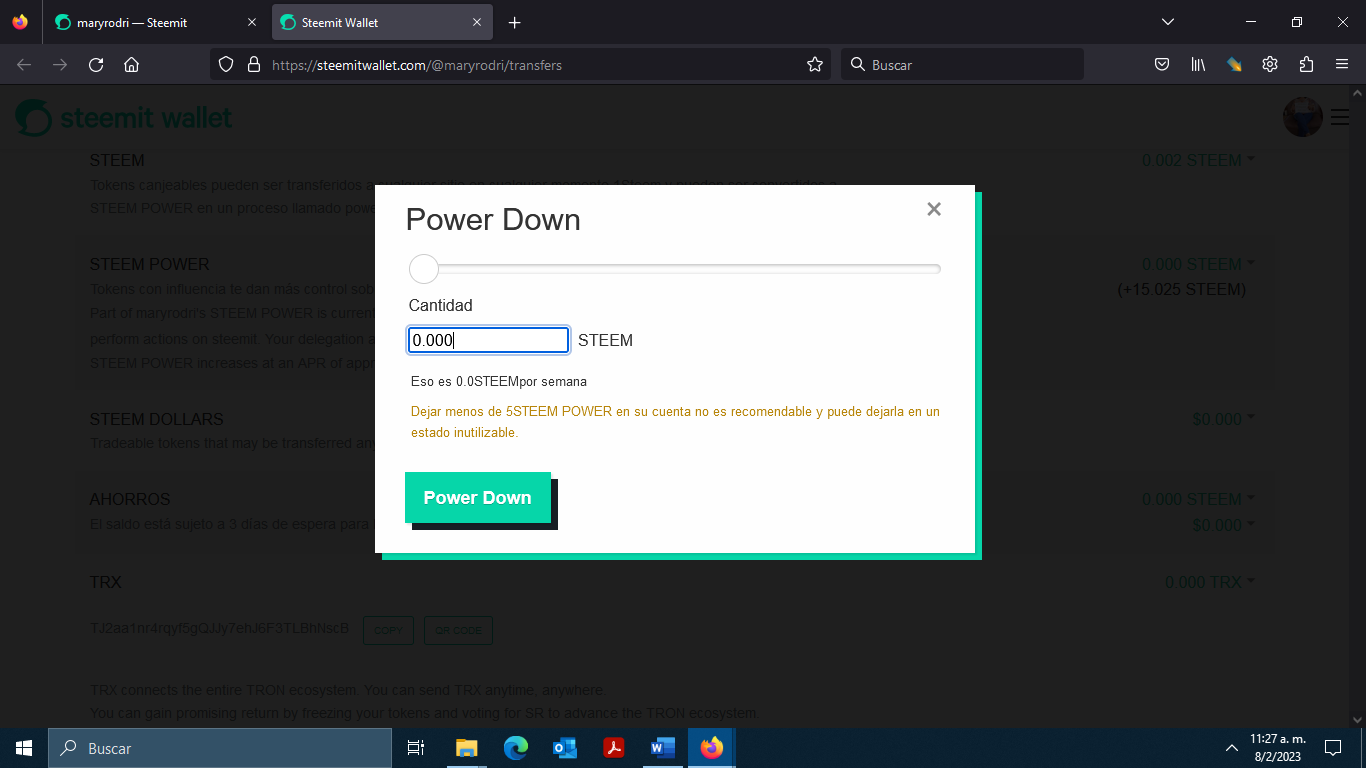Select the Steemit Wallet browser tab
Screen dimensions: 1366x768
[x=381, y=22]
